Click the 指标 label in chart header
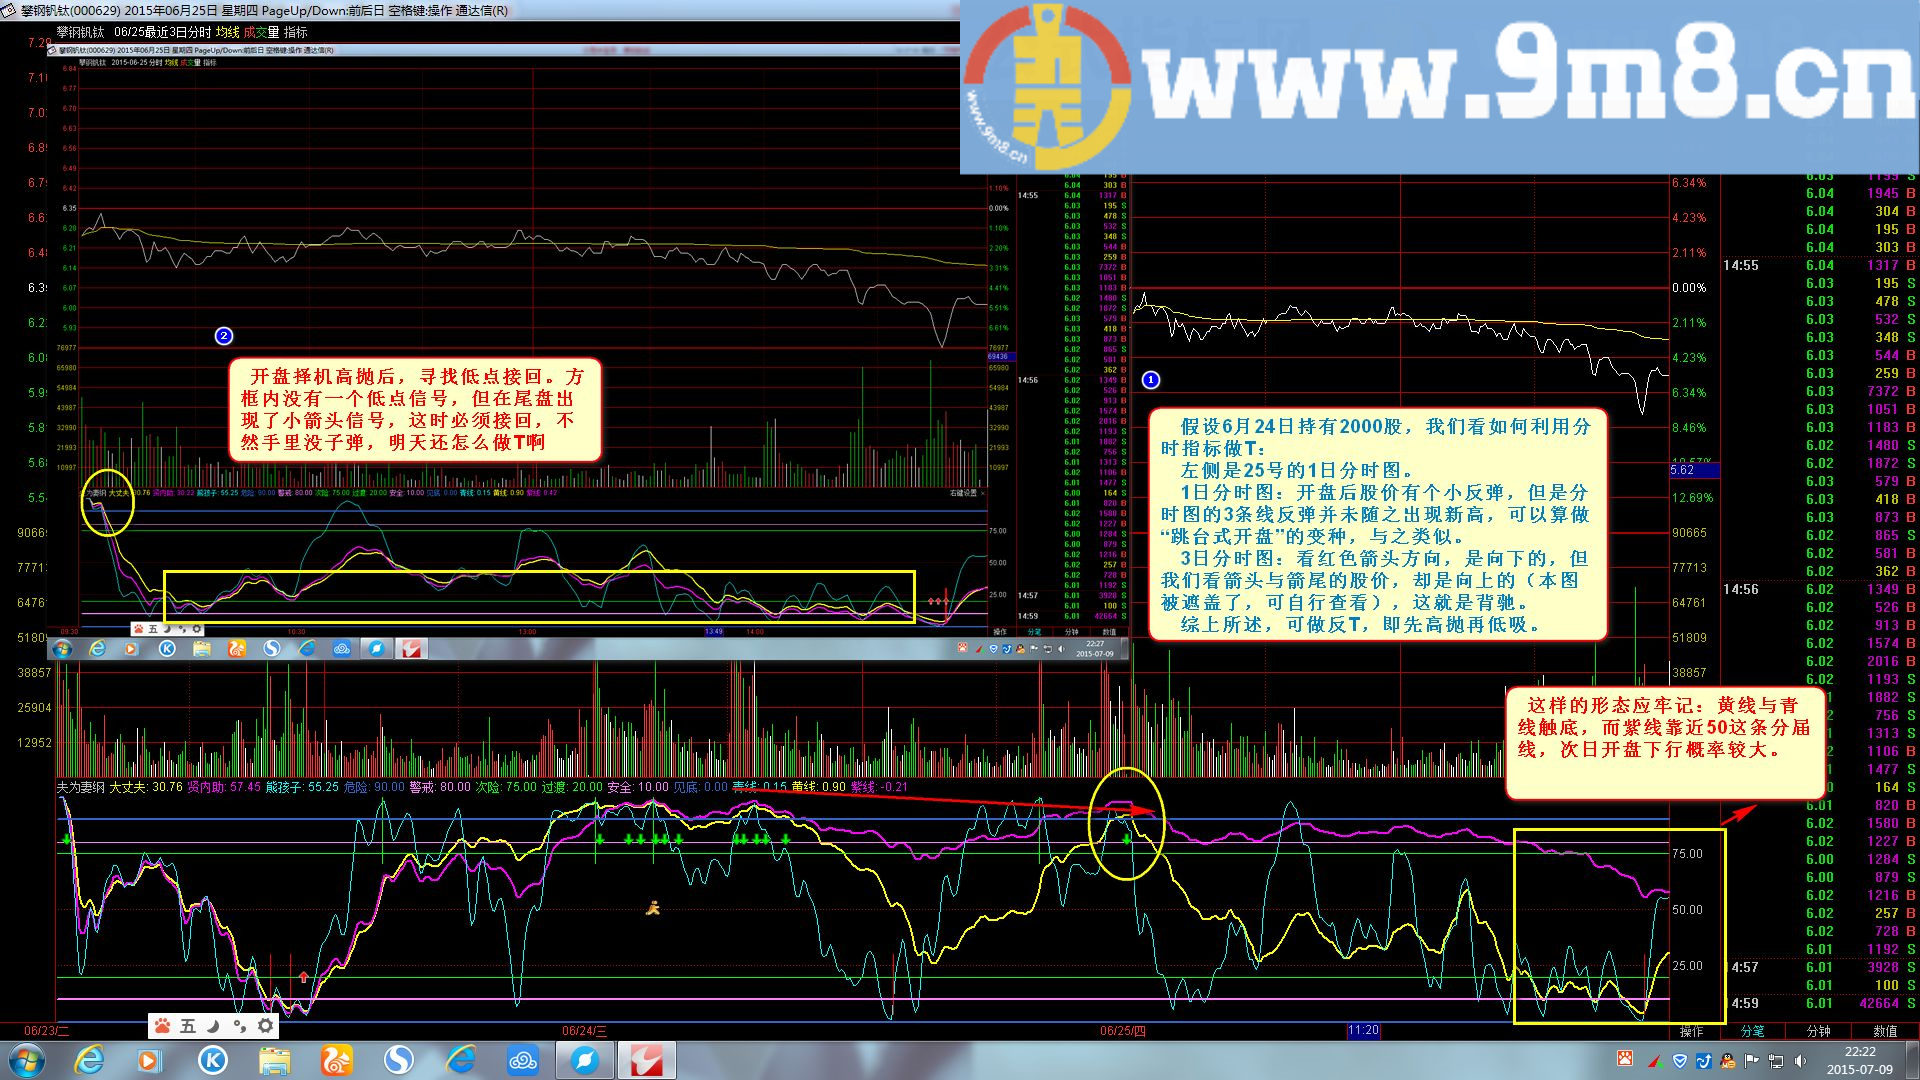Image resolution: width=1920 pixels, height=1080 pixels. [x=295, y=32]
